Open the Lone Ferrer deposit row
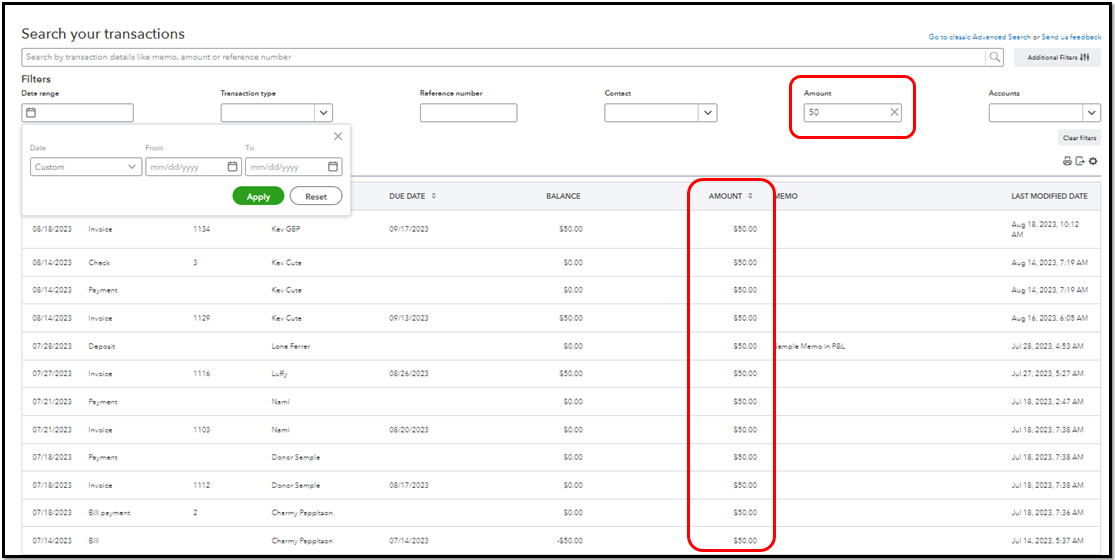This screenshot has width=1115, height=560. tap(560, 346)
